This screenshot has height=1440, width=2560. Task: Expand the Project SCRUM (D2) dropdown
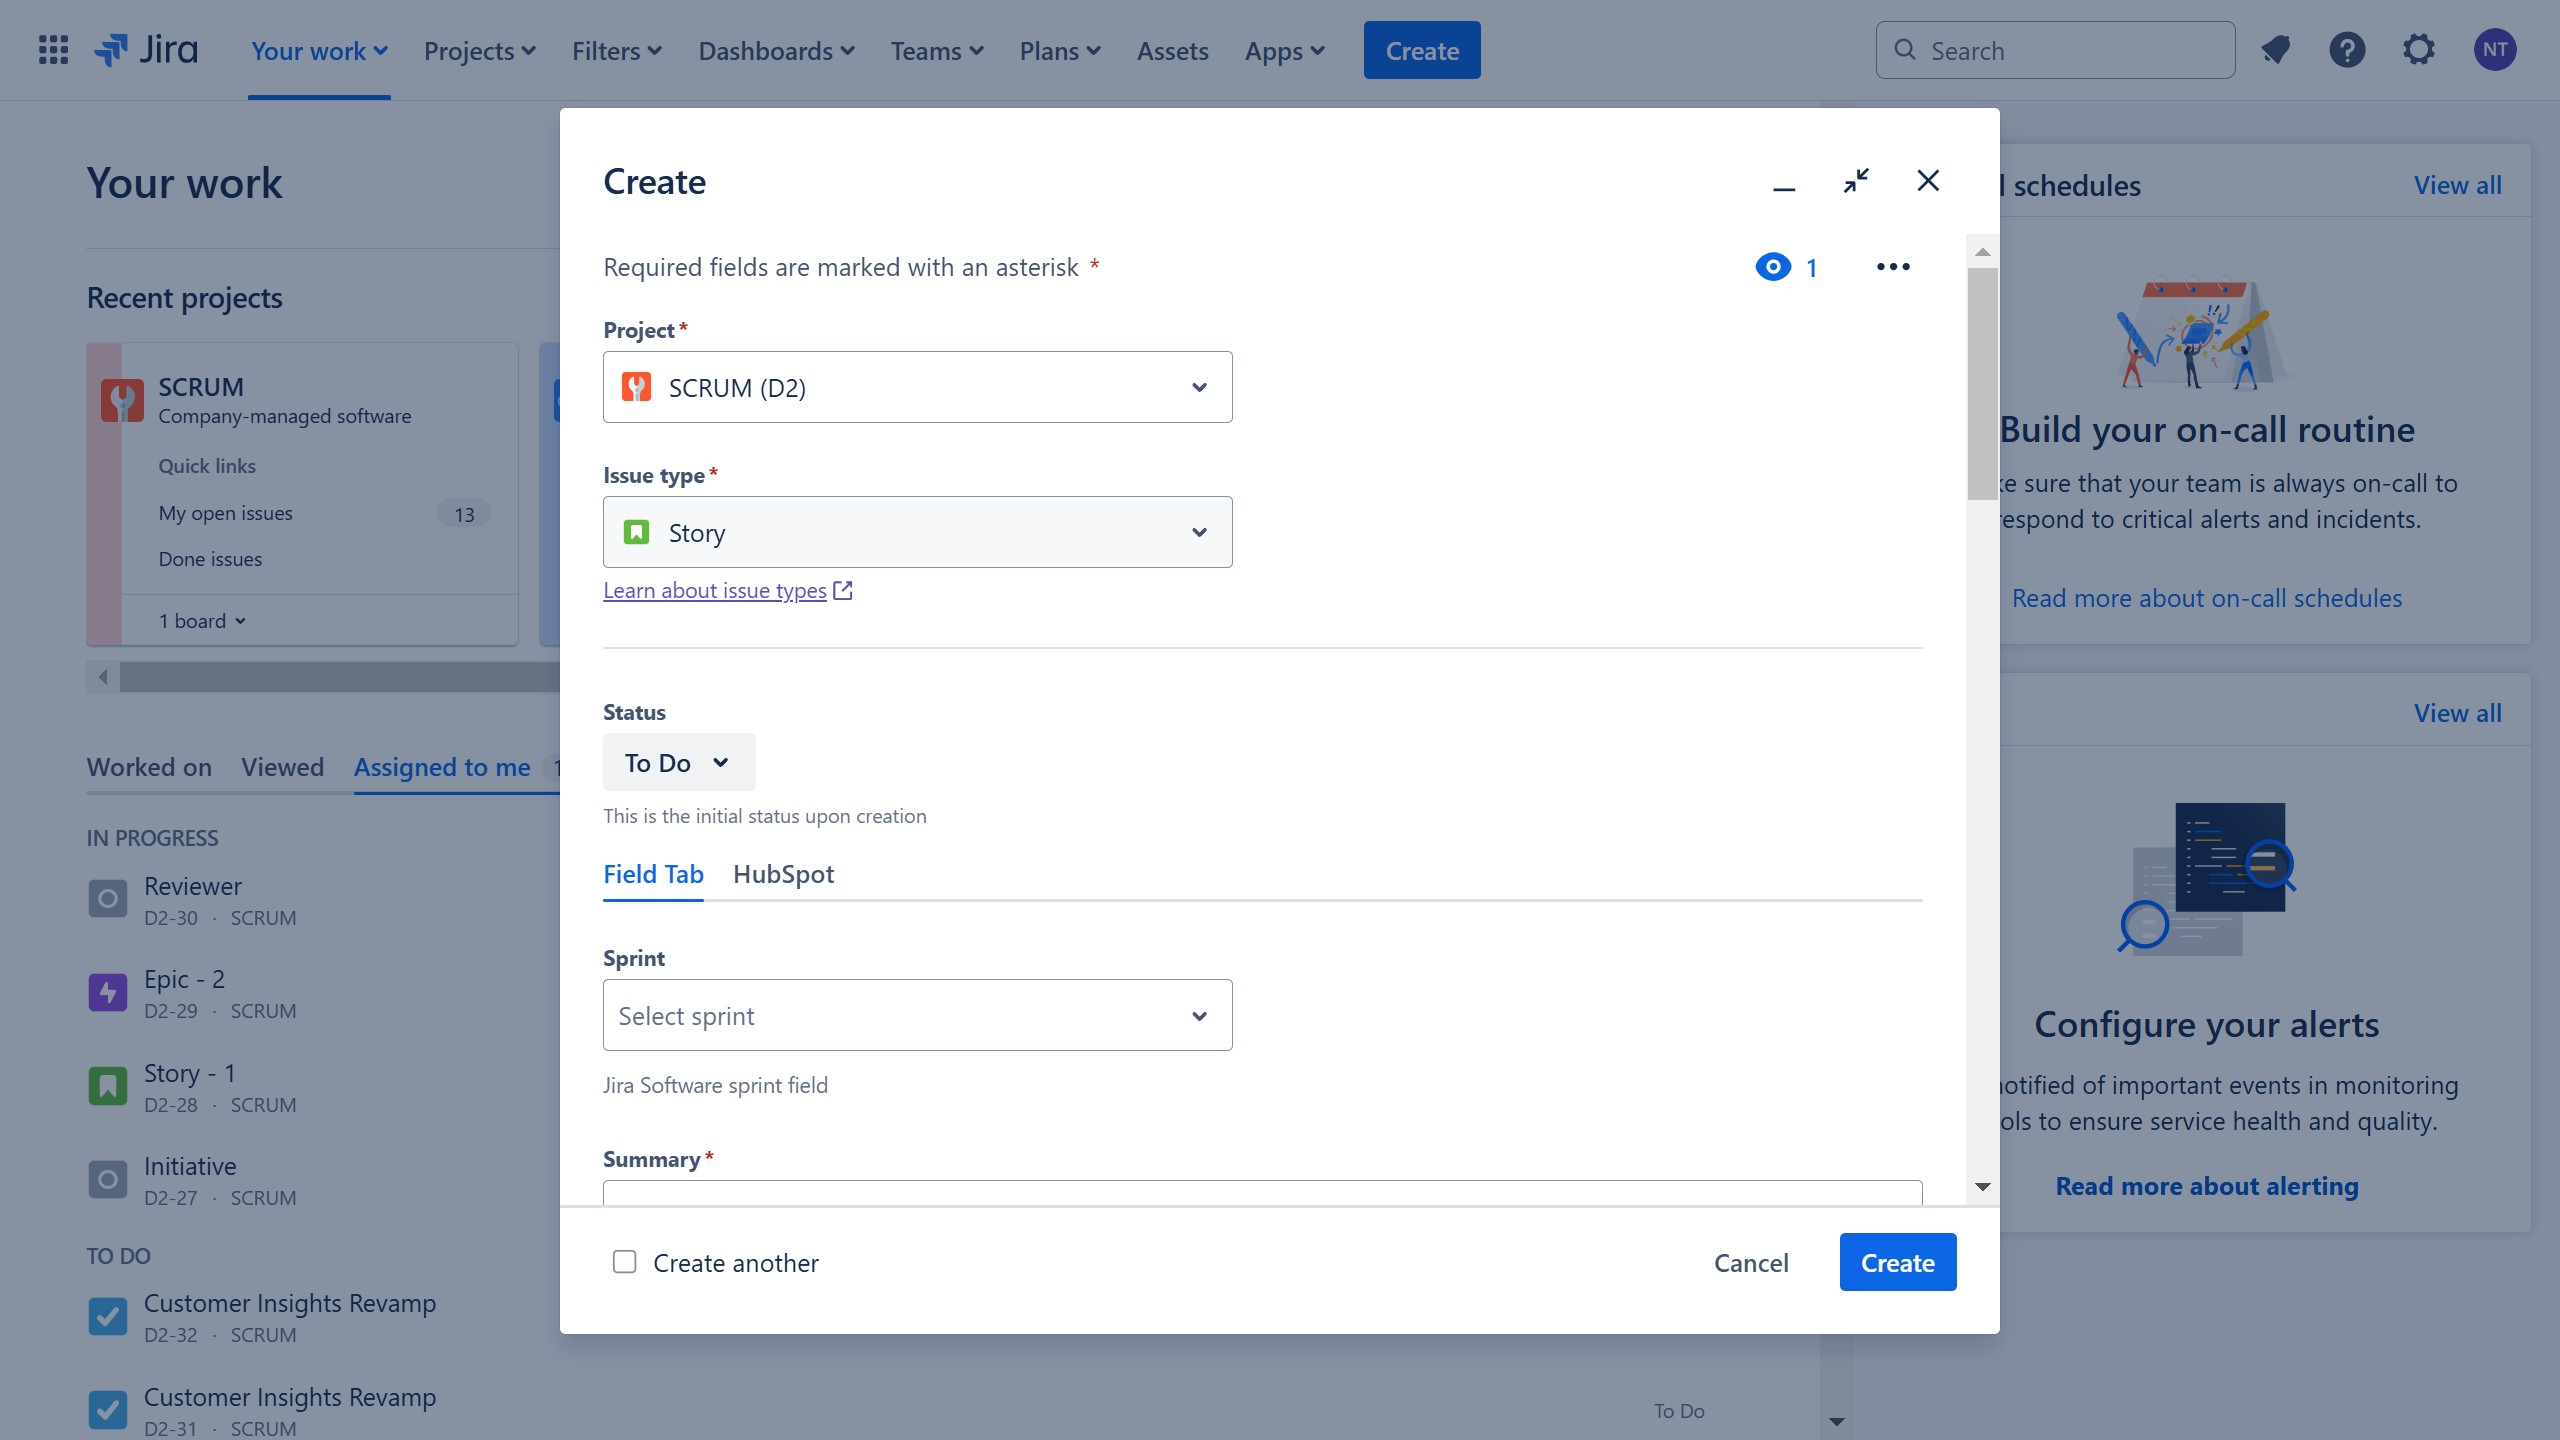tap(917, 387)
